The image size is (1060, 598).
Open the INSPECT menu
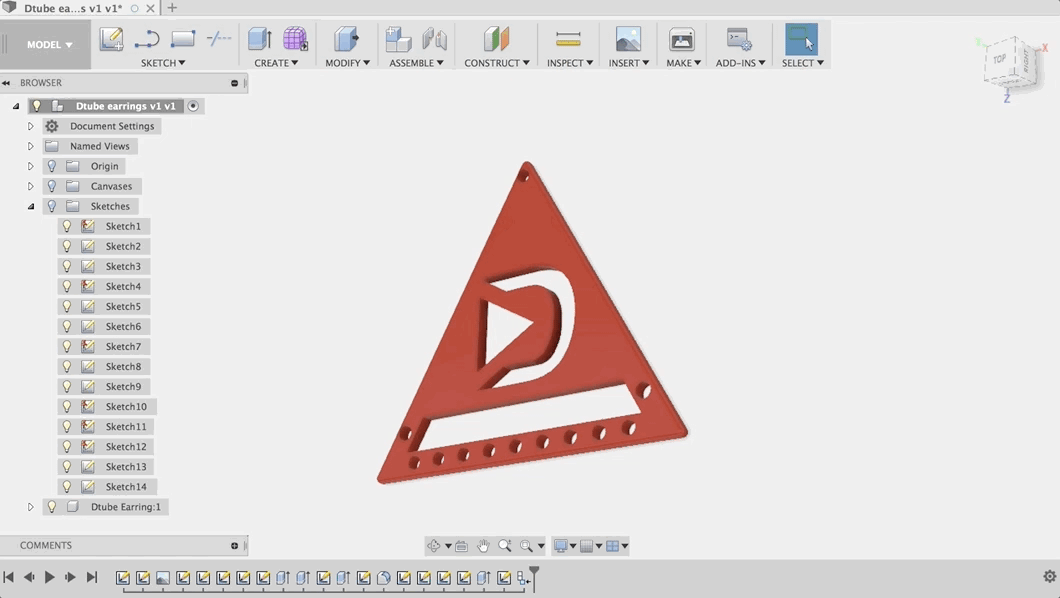(570, 63)
